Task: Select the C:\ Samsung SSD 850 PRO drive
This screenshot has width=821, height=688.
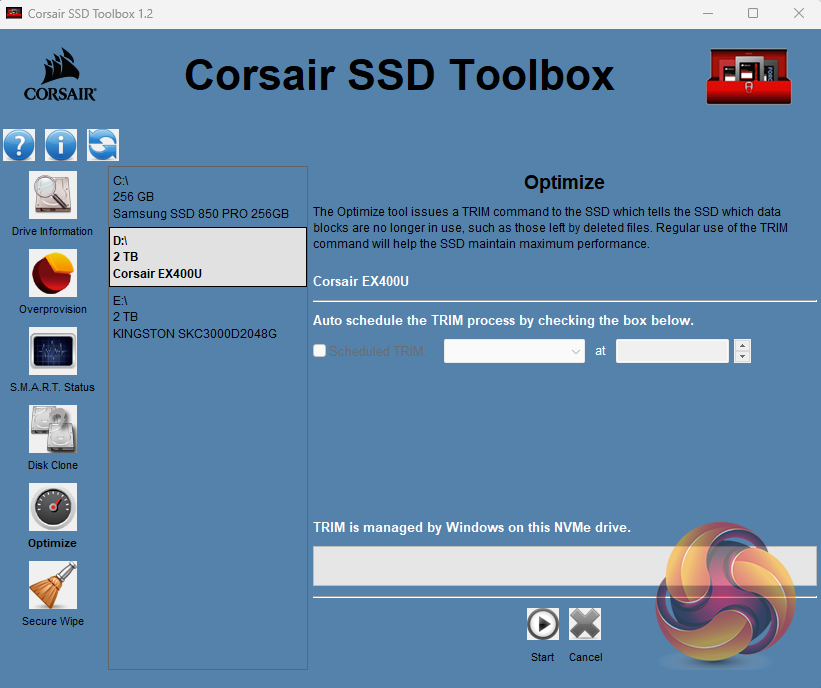Action: point(208,197)
